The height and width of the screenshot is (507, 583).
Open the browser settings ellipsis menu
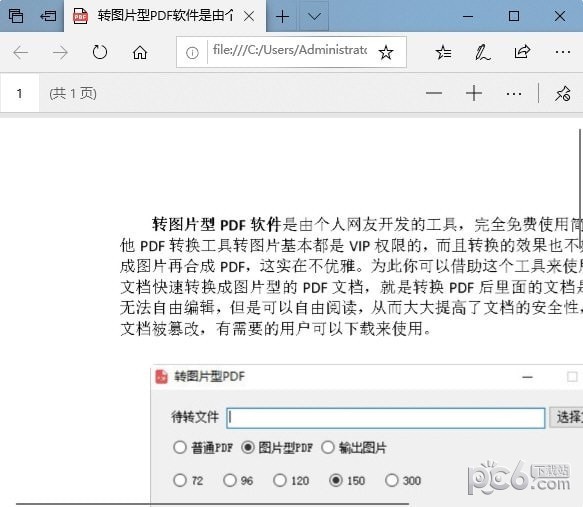[563, 52]
